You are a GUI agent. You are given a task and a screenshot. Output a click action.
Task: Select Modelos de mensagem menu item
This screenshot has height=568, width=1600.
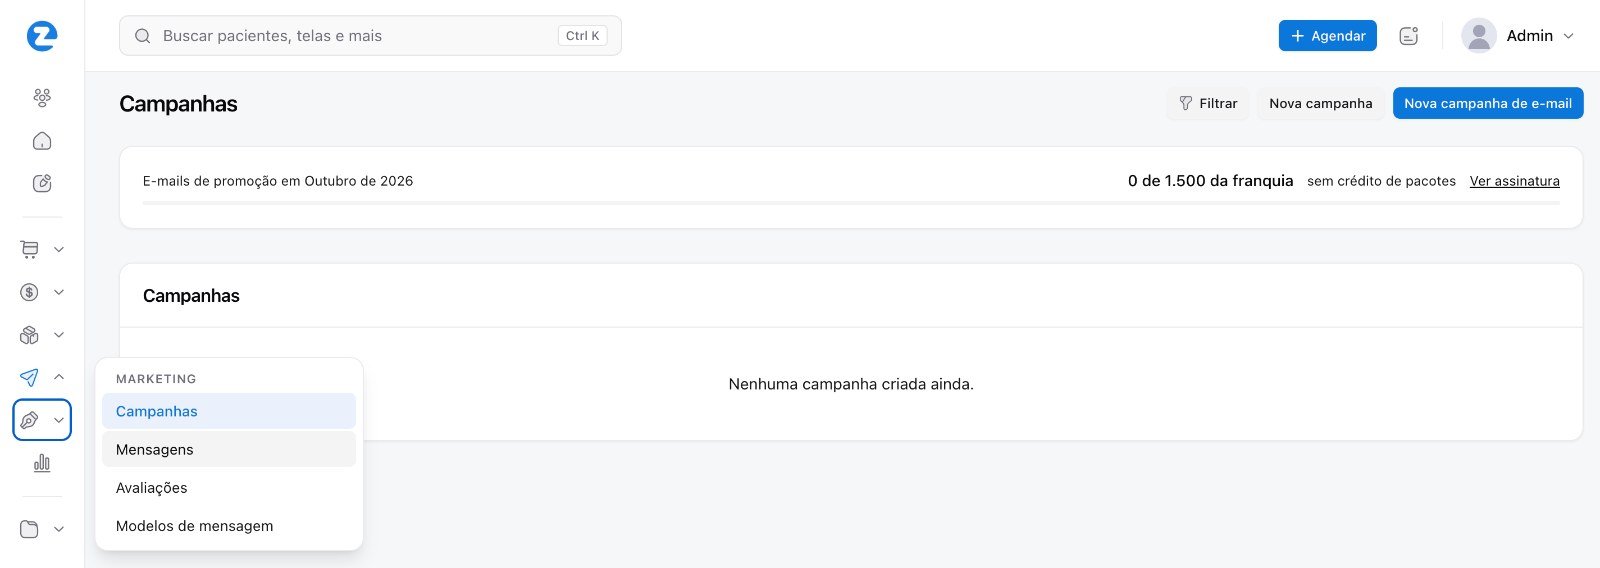[x=229, y=526]
